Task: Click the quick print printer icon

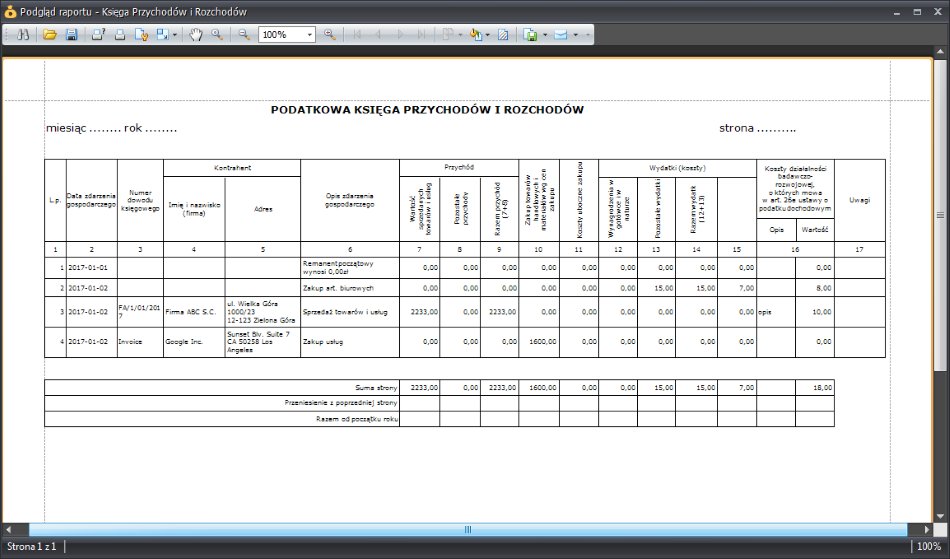Action: (119, 35)
